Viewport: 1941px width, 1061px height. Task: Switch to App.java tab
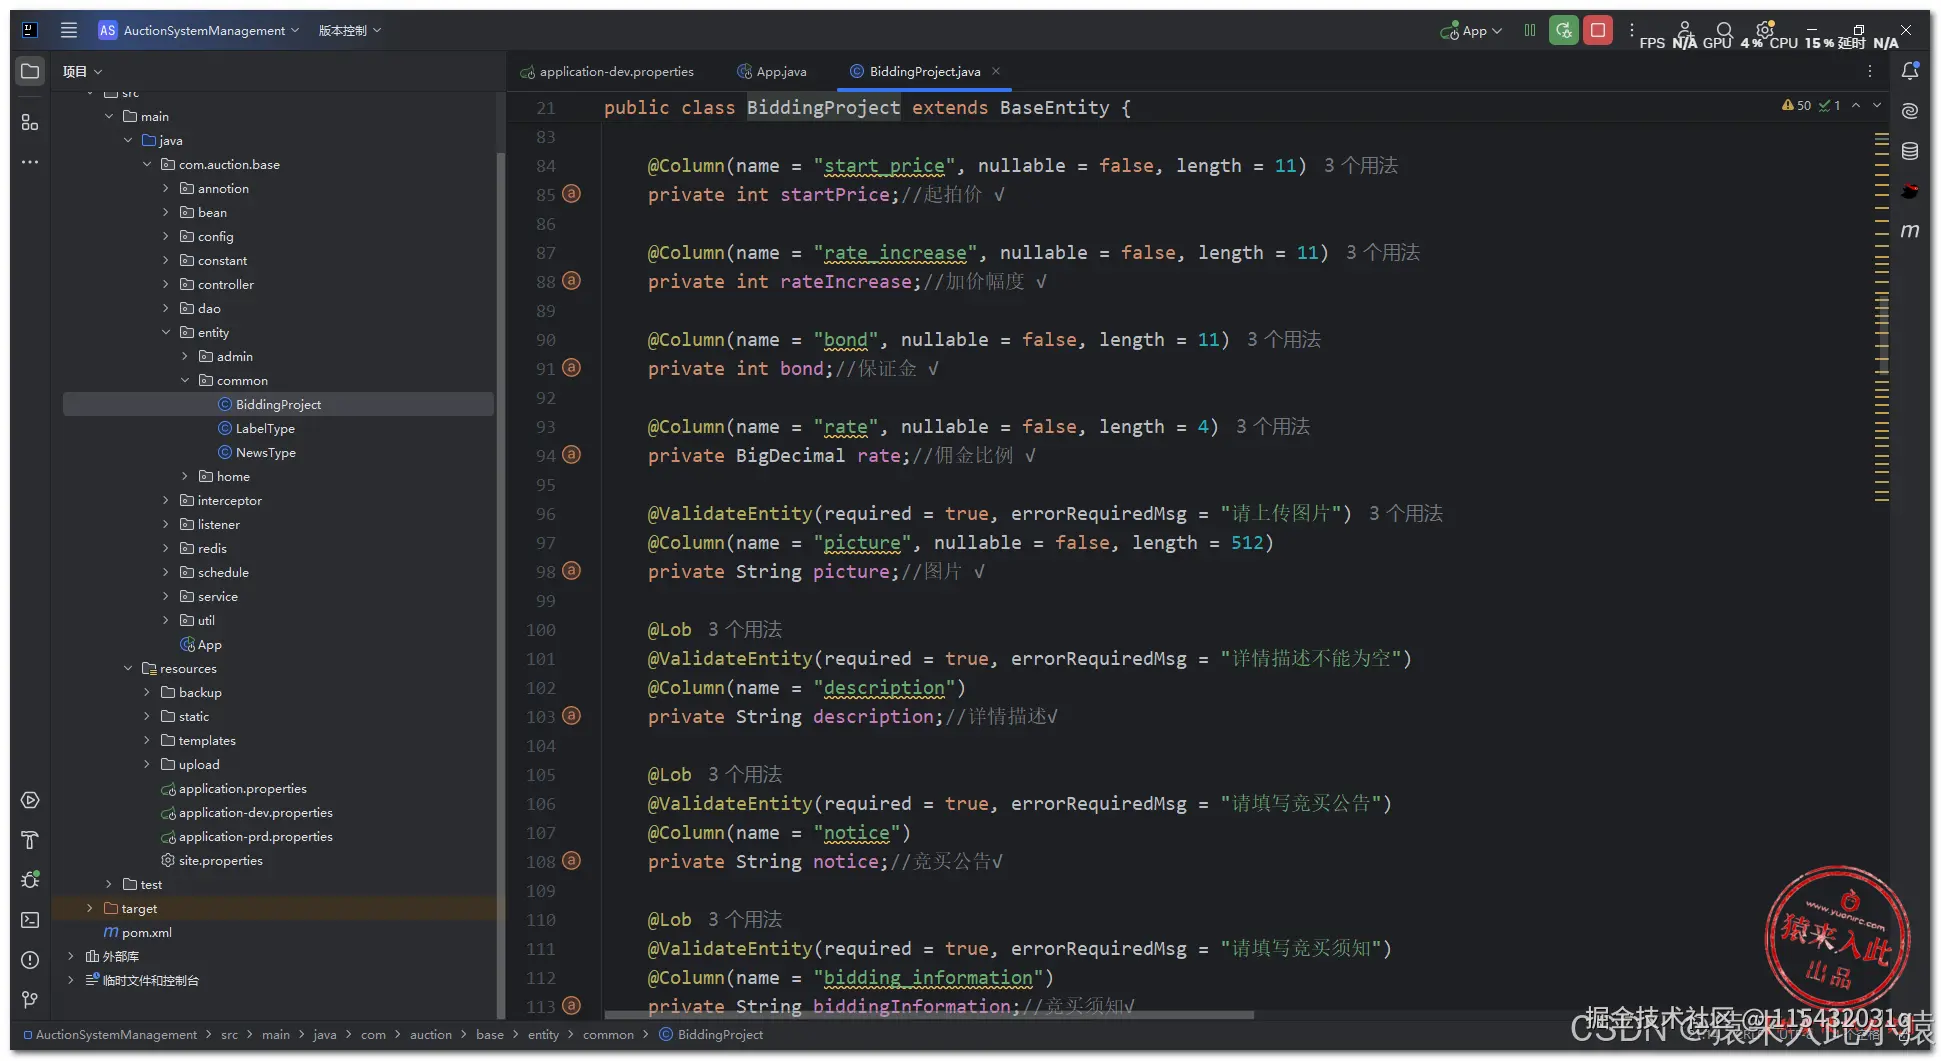772,71
